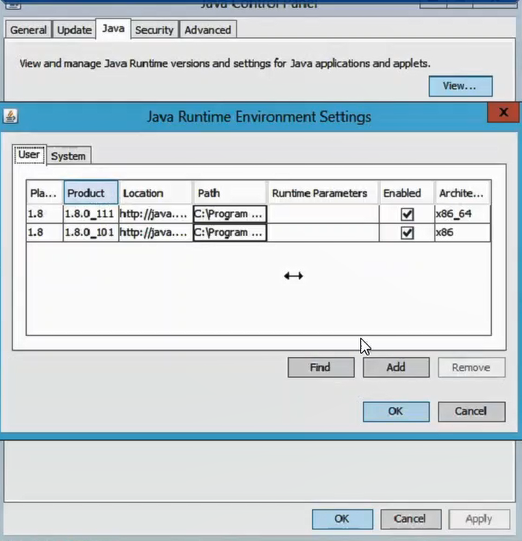Screen dimensions: 522x541
Task: Click OK in the Java Control Panel
Action: click(342, 519)
